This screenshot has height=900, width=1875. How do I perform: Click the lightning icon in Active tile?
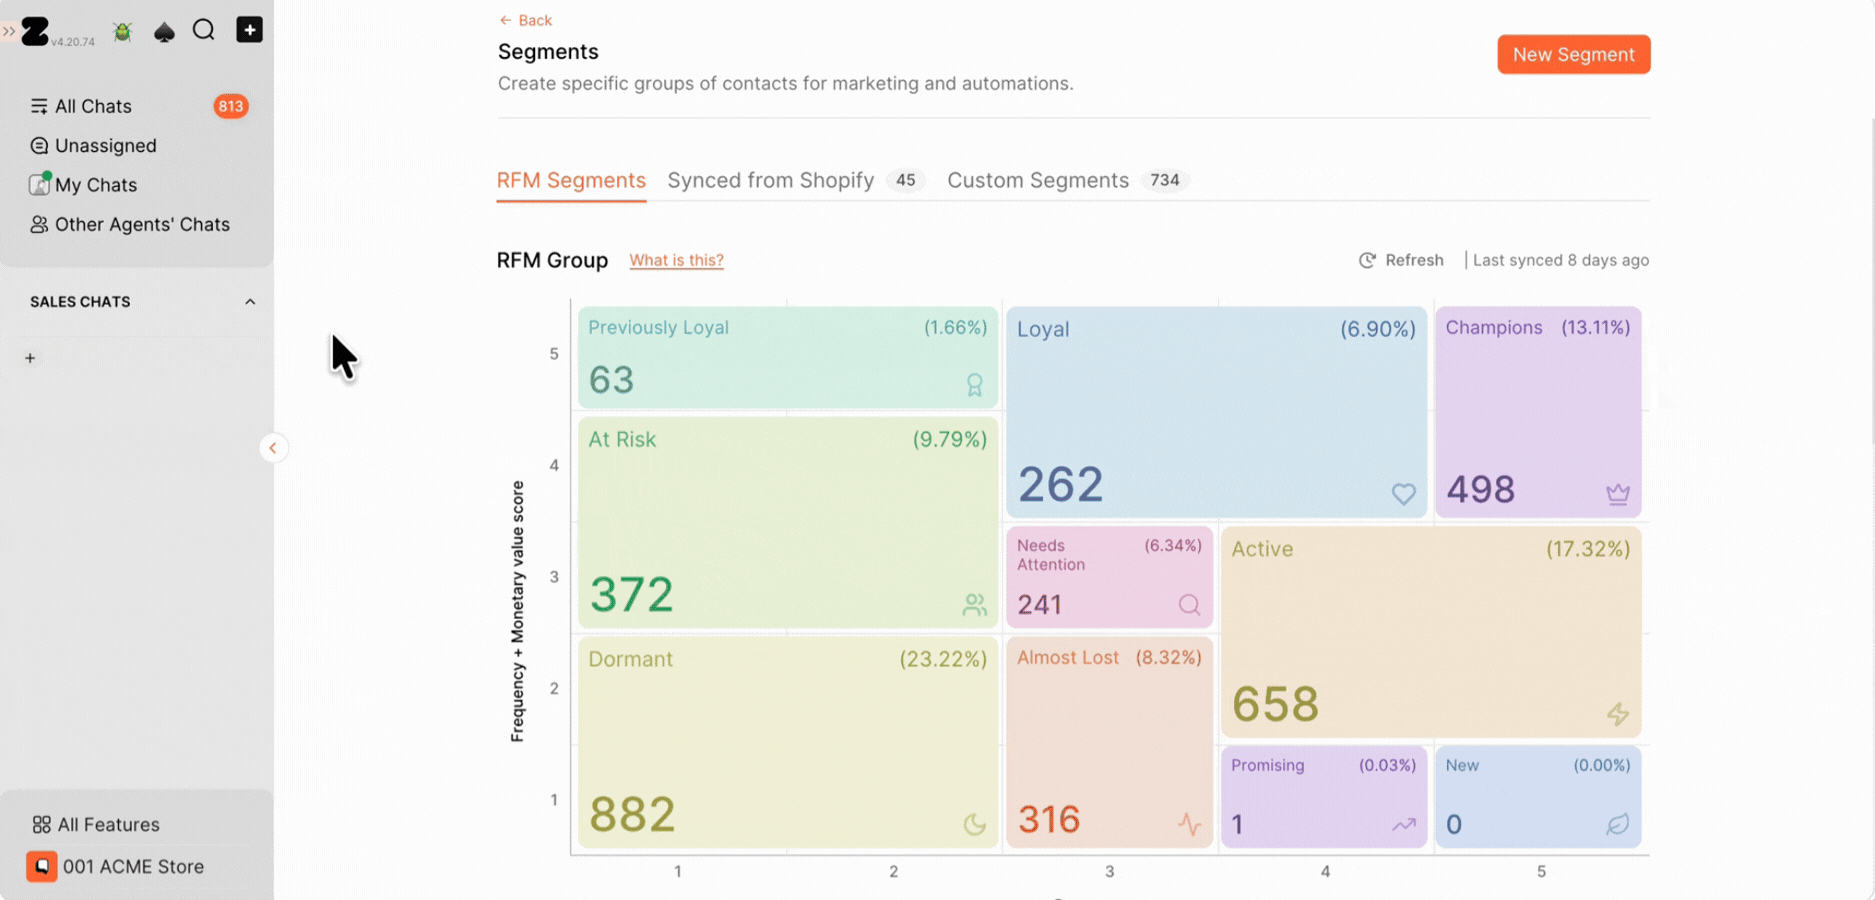(x=1617, y=713)
